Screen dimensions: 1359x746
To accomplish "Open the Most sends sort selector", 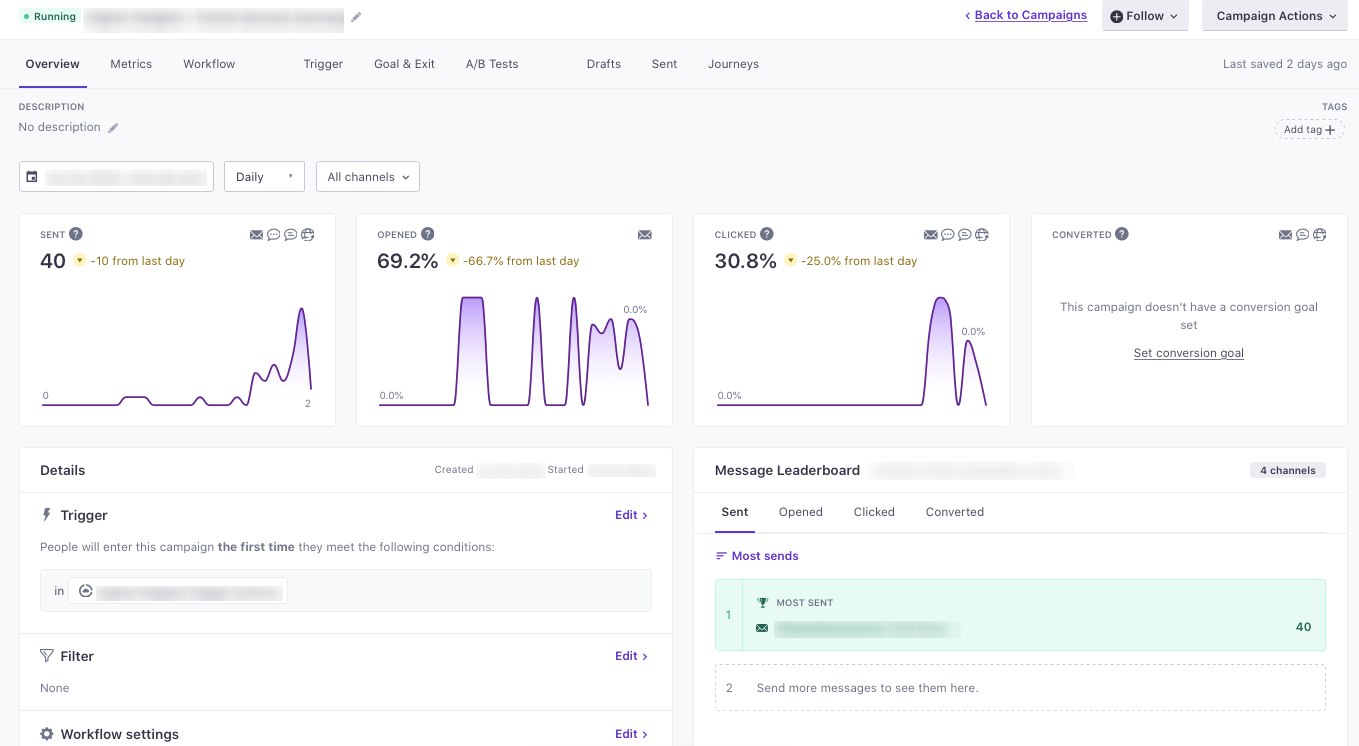I will point(757,556).
